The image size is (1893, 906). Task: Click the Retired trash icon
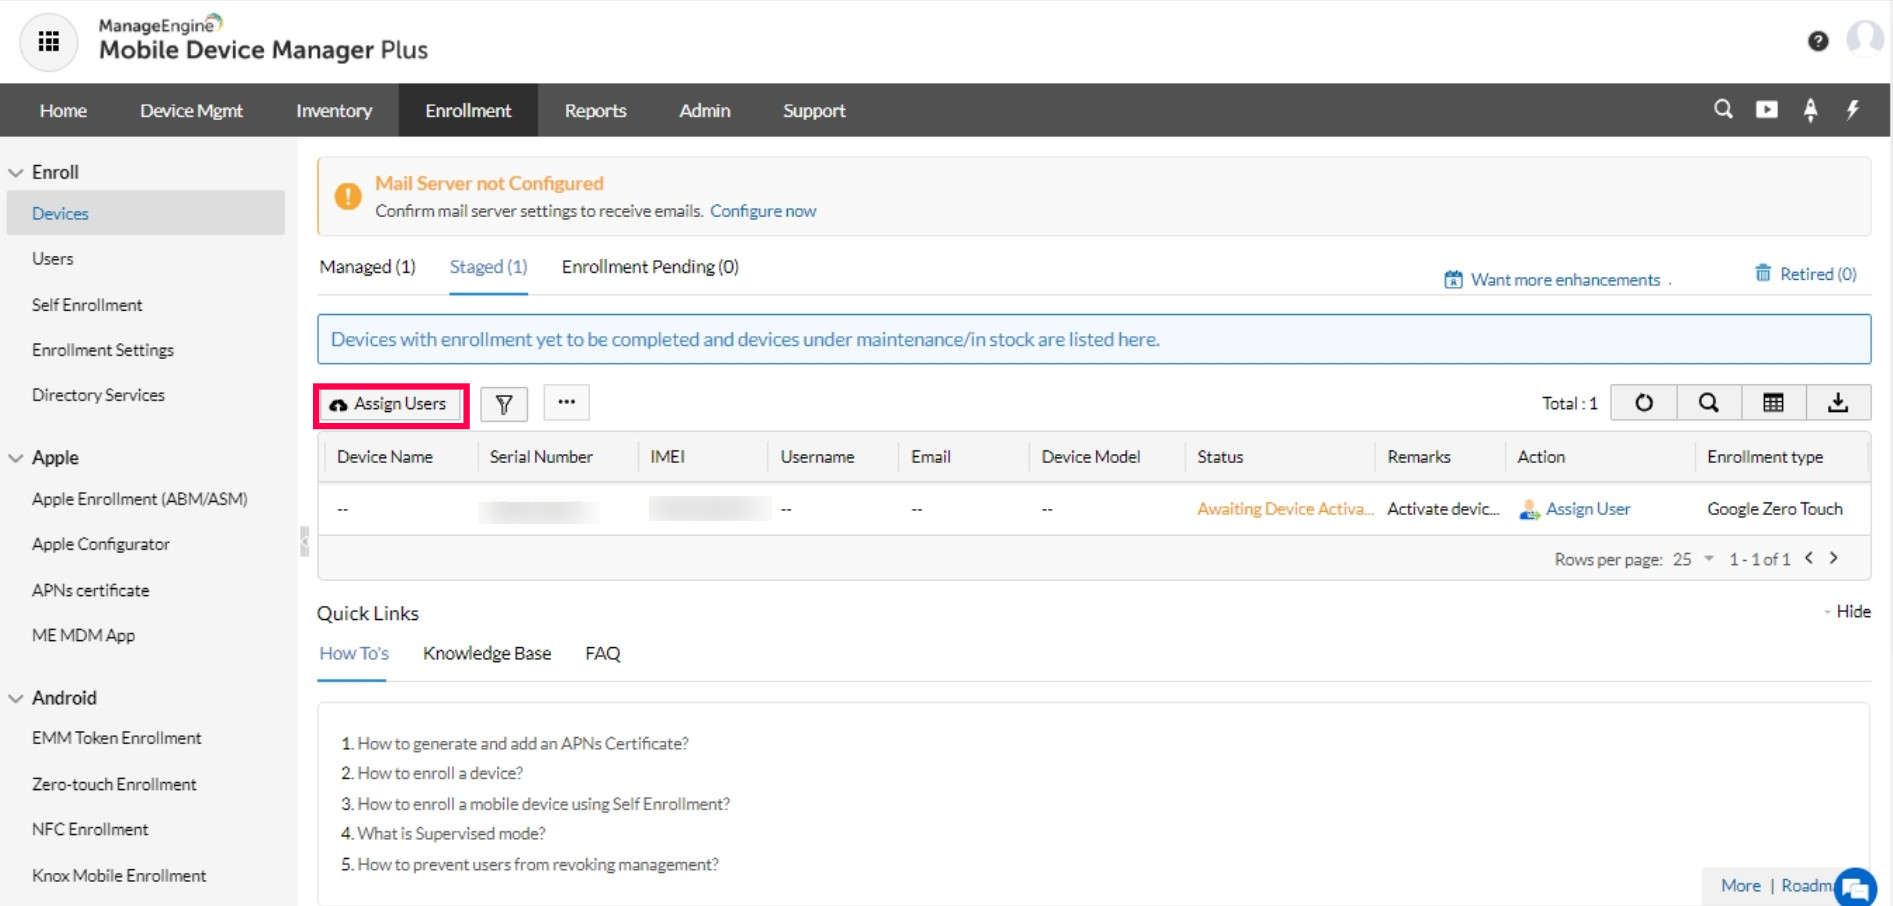(1763, 273)
